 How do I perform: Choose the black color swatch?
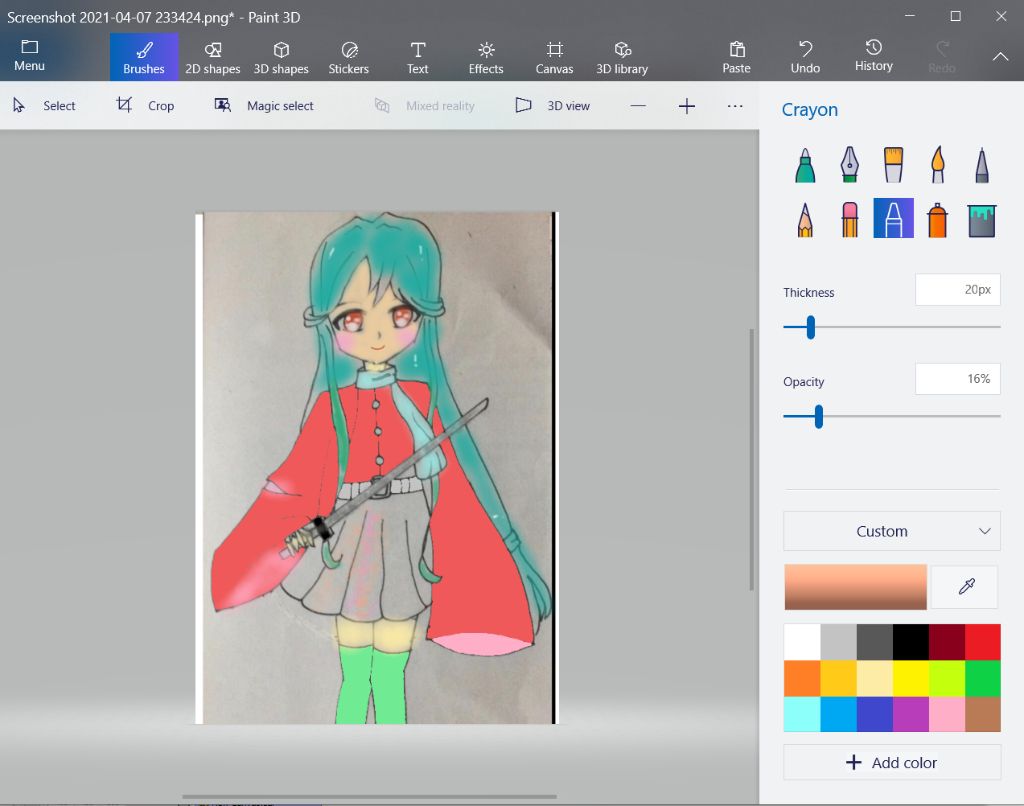click(910, 642)
